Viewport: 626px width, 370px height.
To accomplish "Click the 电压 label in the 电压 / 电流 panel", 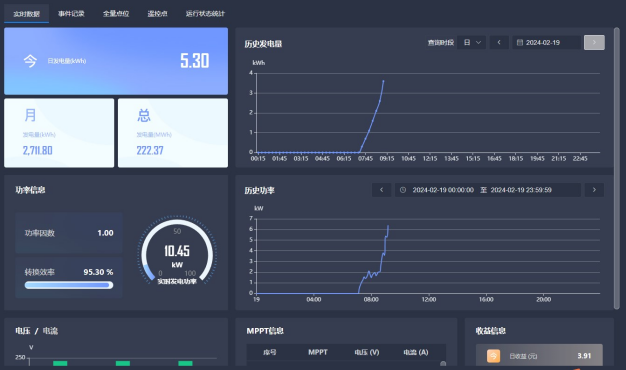I will tap(23, 331).
